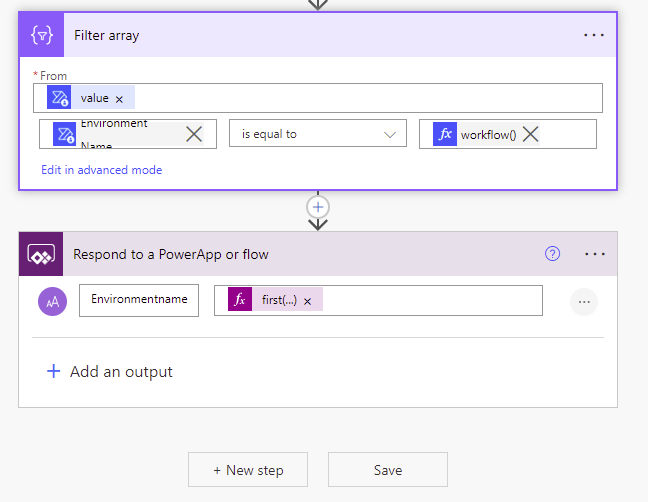
Task: Remove the workflow() expression
Action: click(531, 134)
